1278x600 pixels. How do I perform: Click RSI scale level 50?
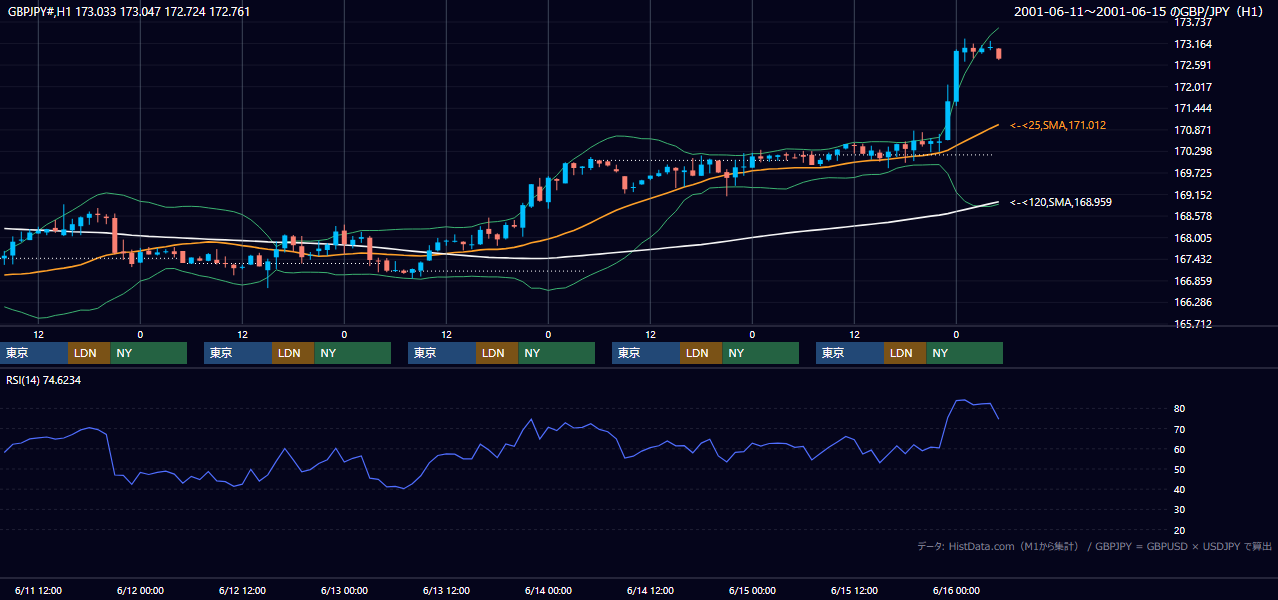coord(1179,469)
